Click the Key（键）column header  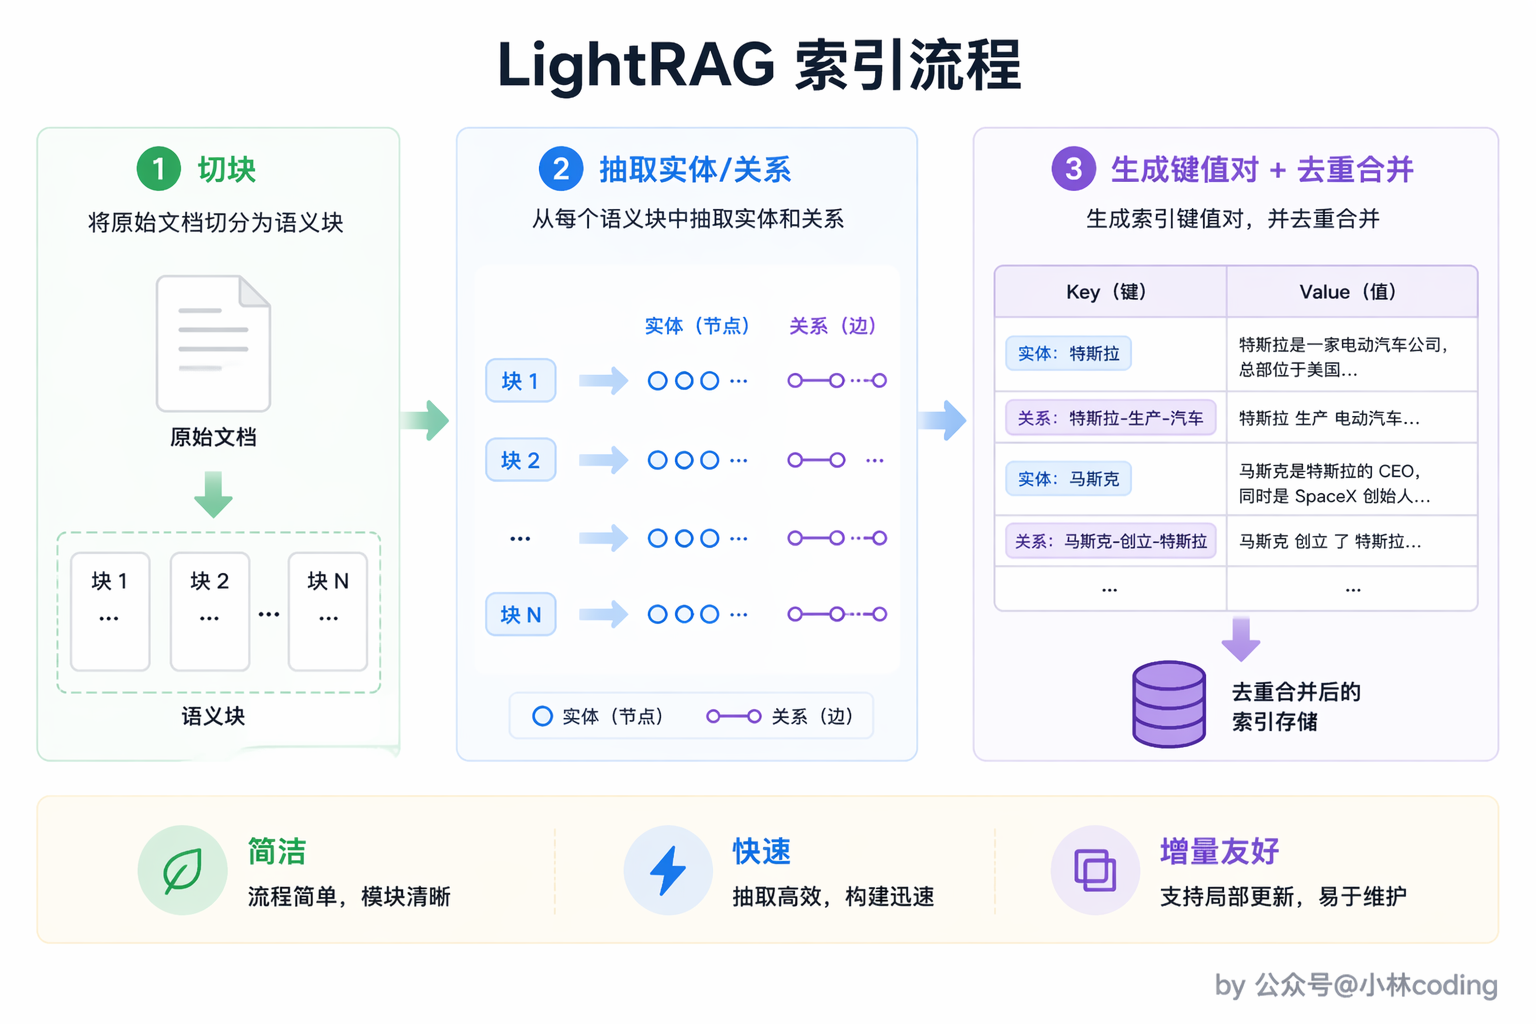point(1111,292)
